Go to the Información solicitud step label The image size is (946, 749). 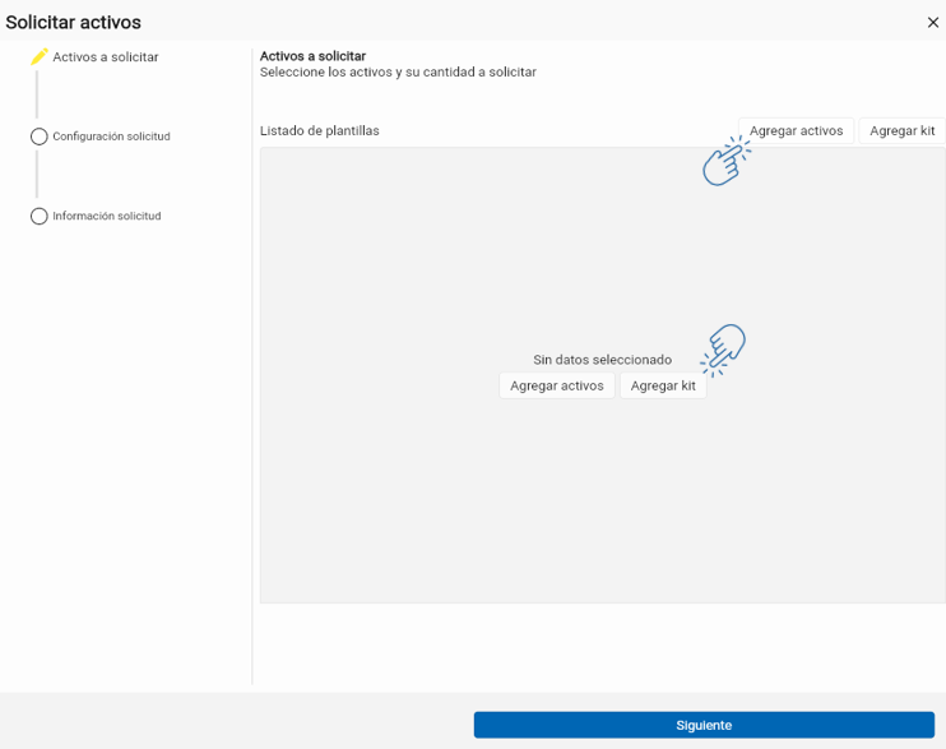click(107, 216)
